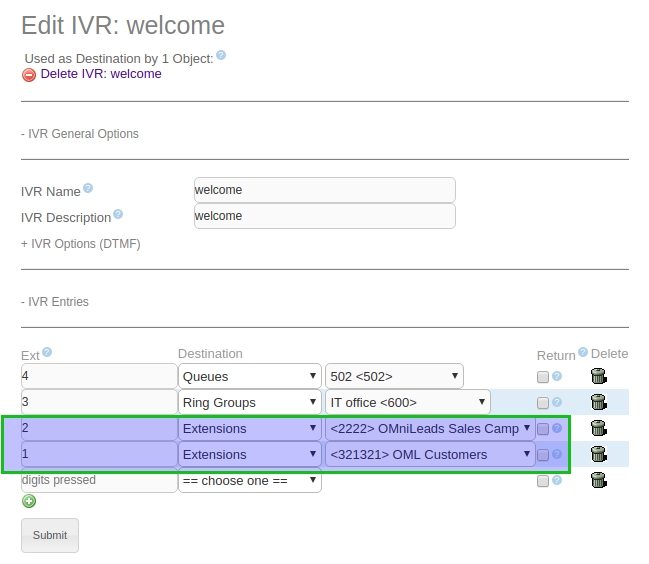Click the IVR Name text field
This screenshot has height=564, width=649.
click(324, 190)
